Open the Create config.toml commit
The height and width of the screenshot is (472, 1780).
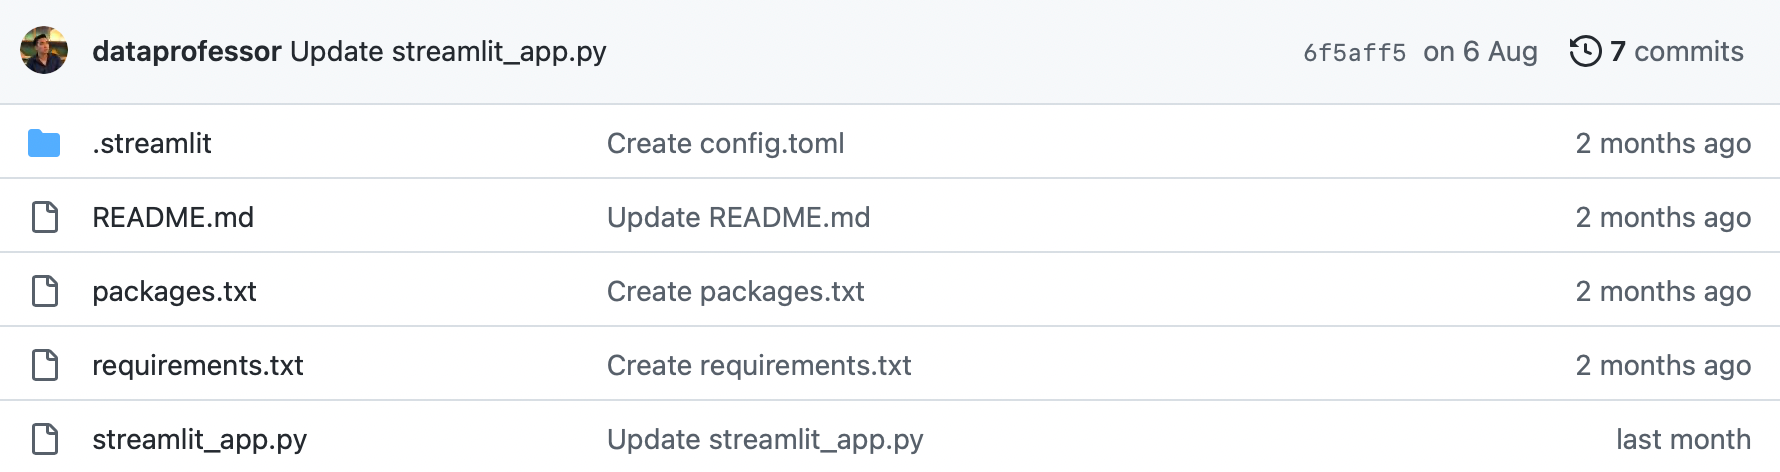725,144
